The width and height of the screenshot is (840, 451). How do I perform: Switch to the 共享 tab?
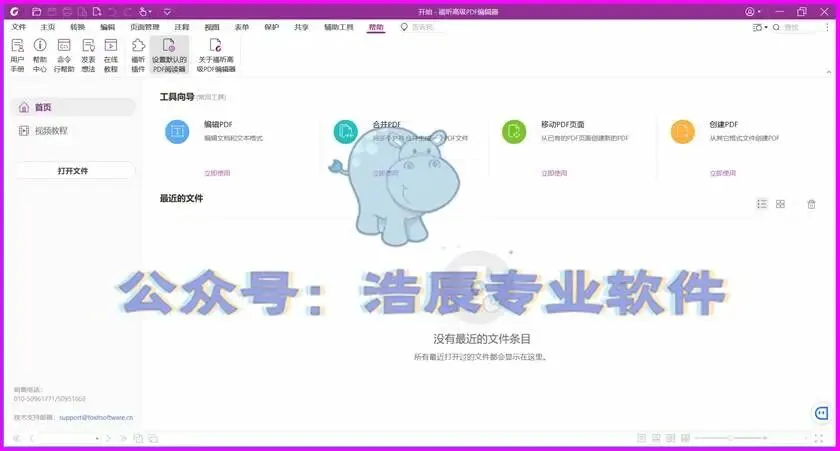click(x=302, y=27)
